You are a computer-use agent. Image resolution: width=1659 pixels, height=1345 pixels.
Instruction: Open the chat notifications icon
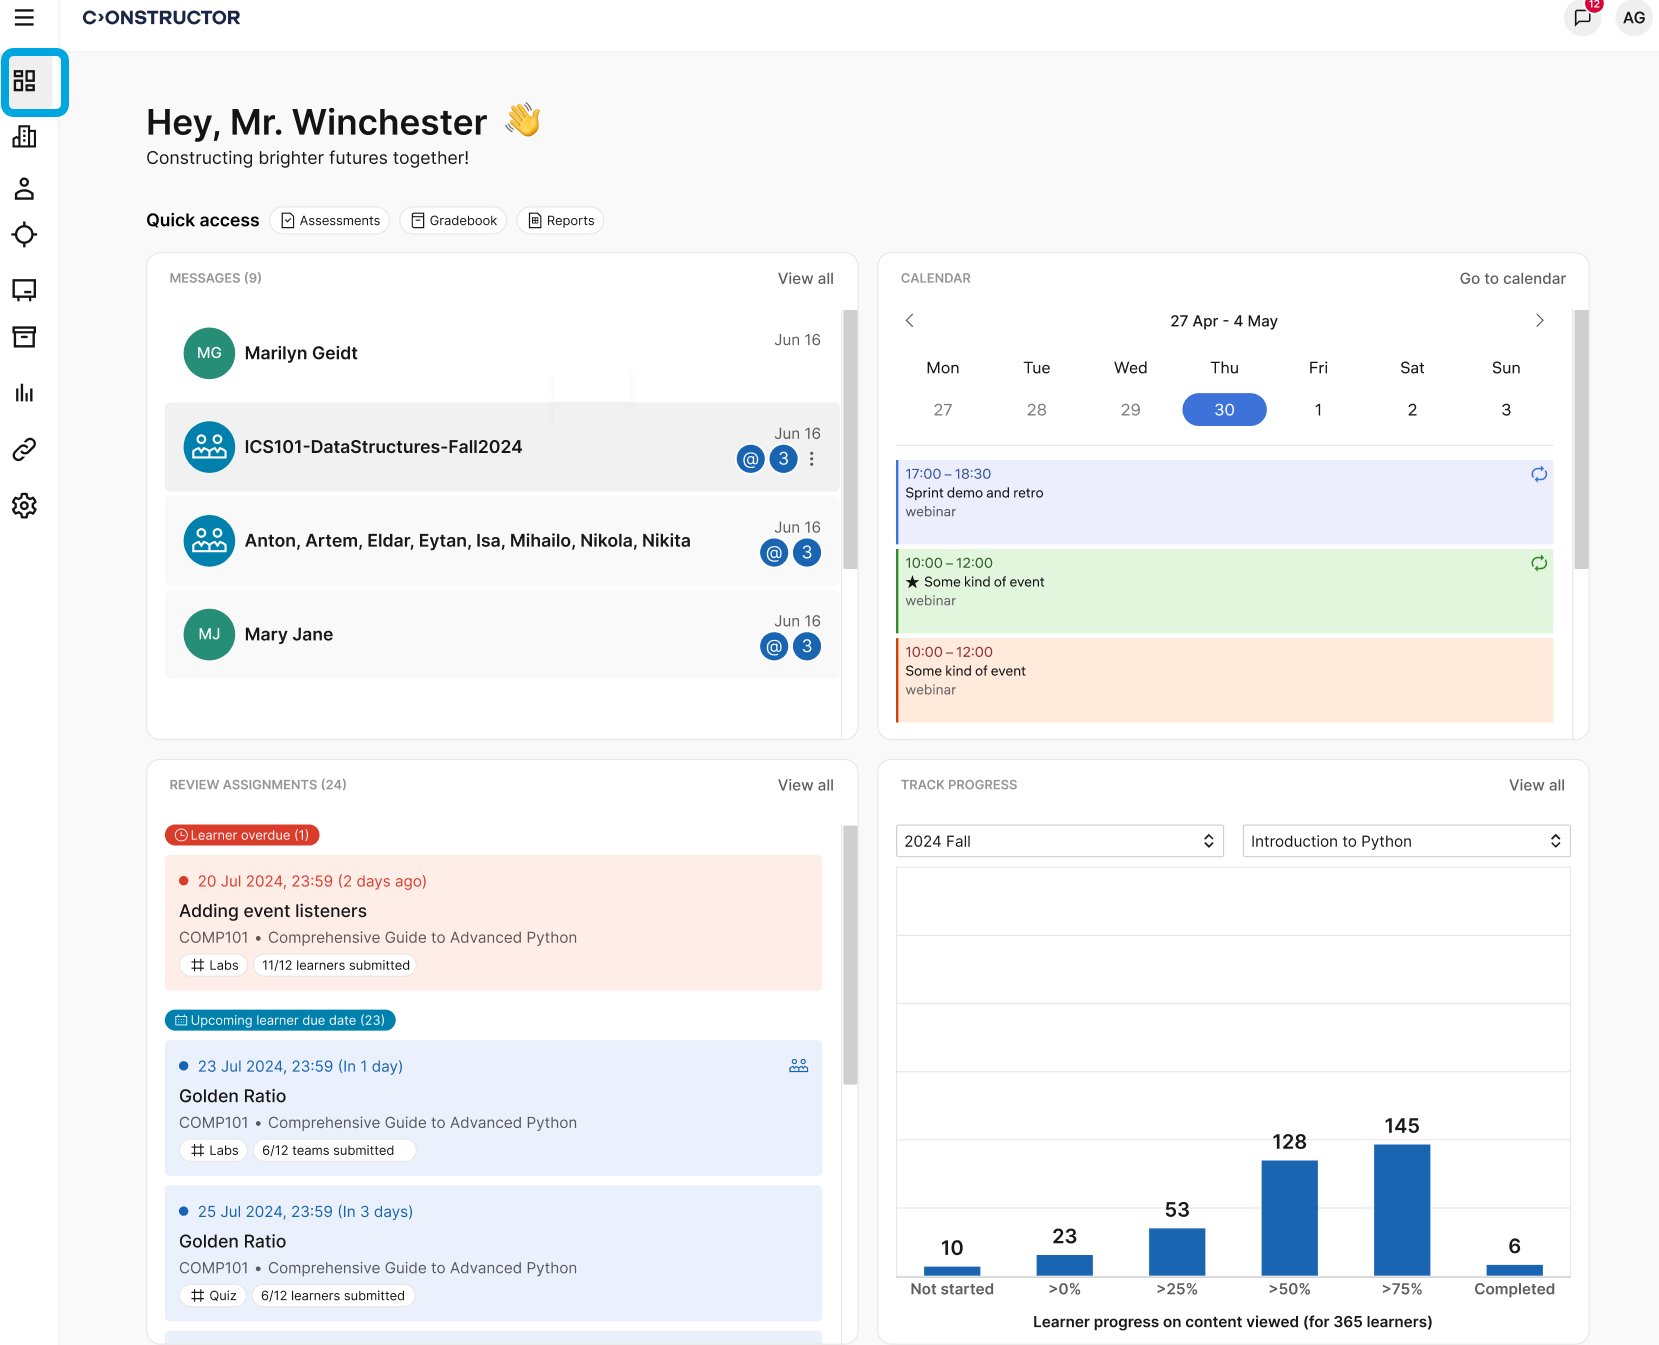pos(1582,18)
